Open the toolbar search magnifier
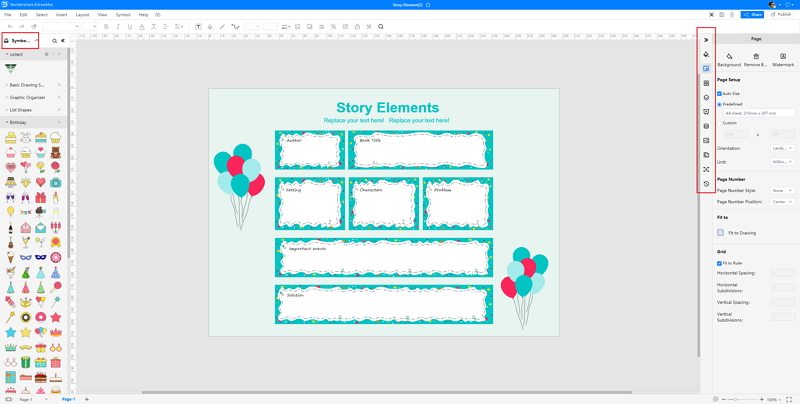 click(381, 27)
